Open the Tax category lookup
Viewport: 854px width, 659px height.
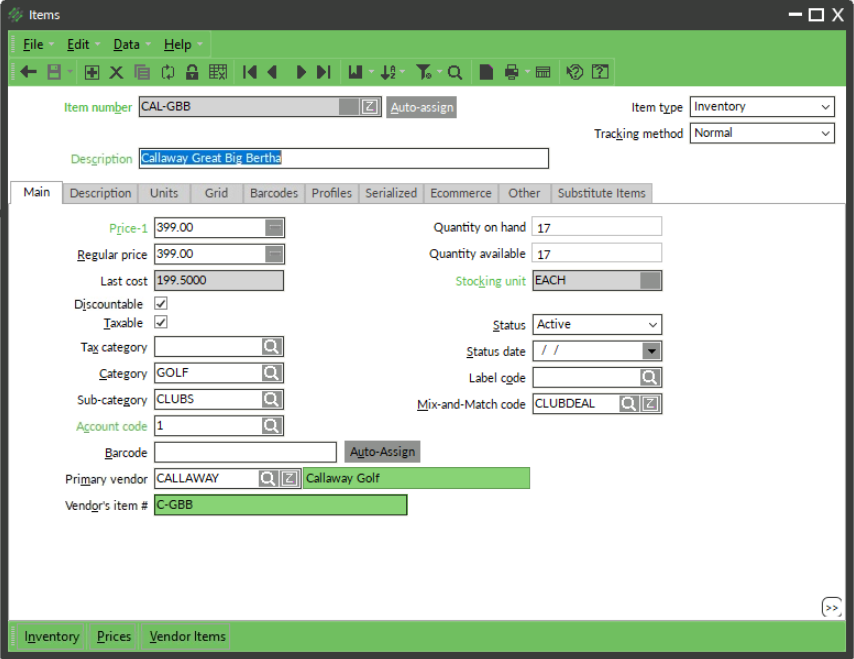271,346
